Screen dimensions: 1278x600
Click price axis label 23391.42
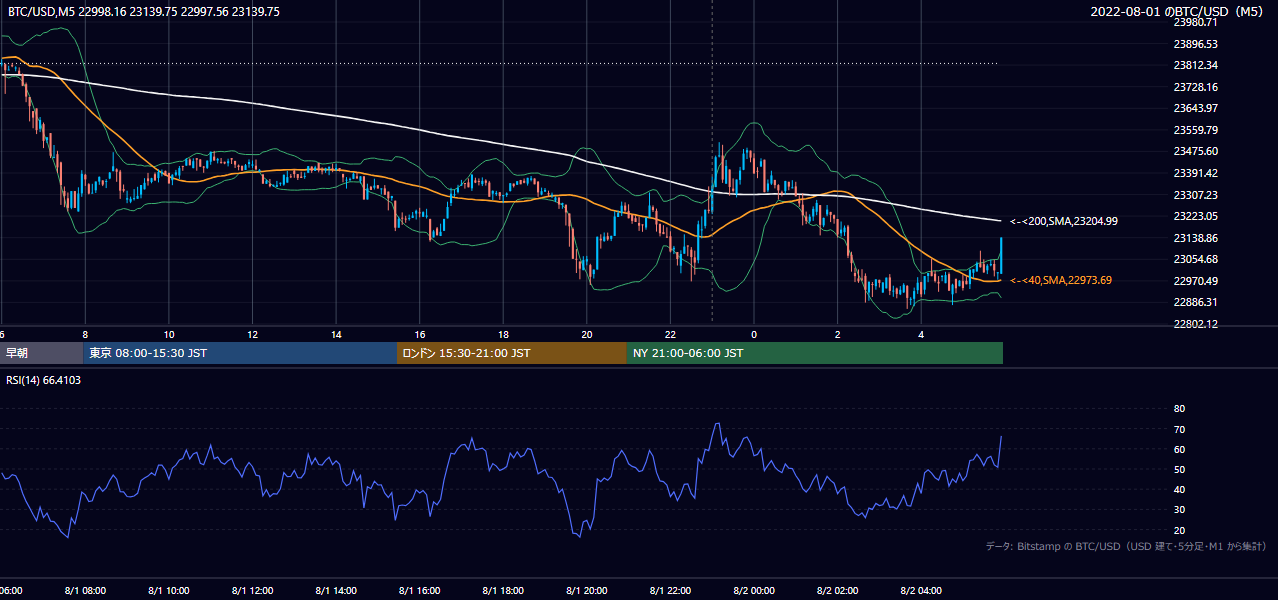pos(1195,173)
